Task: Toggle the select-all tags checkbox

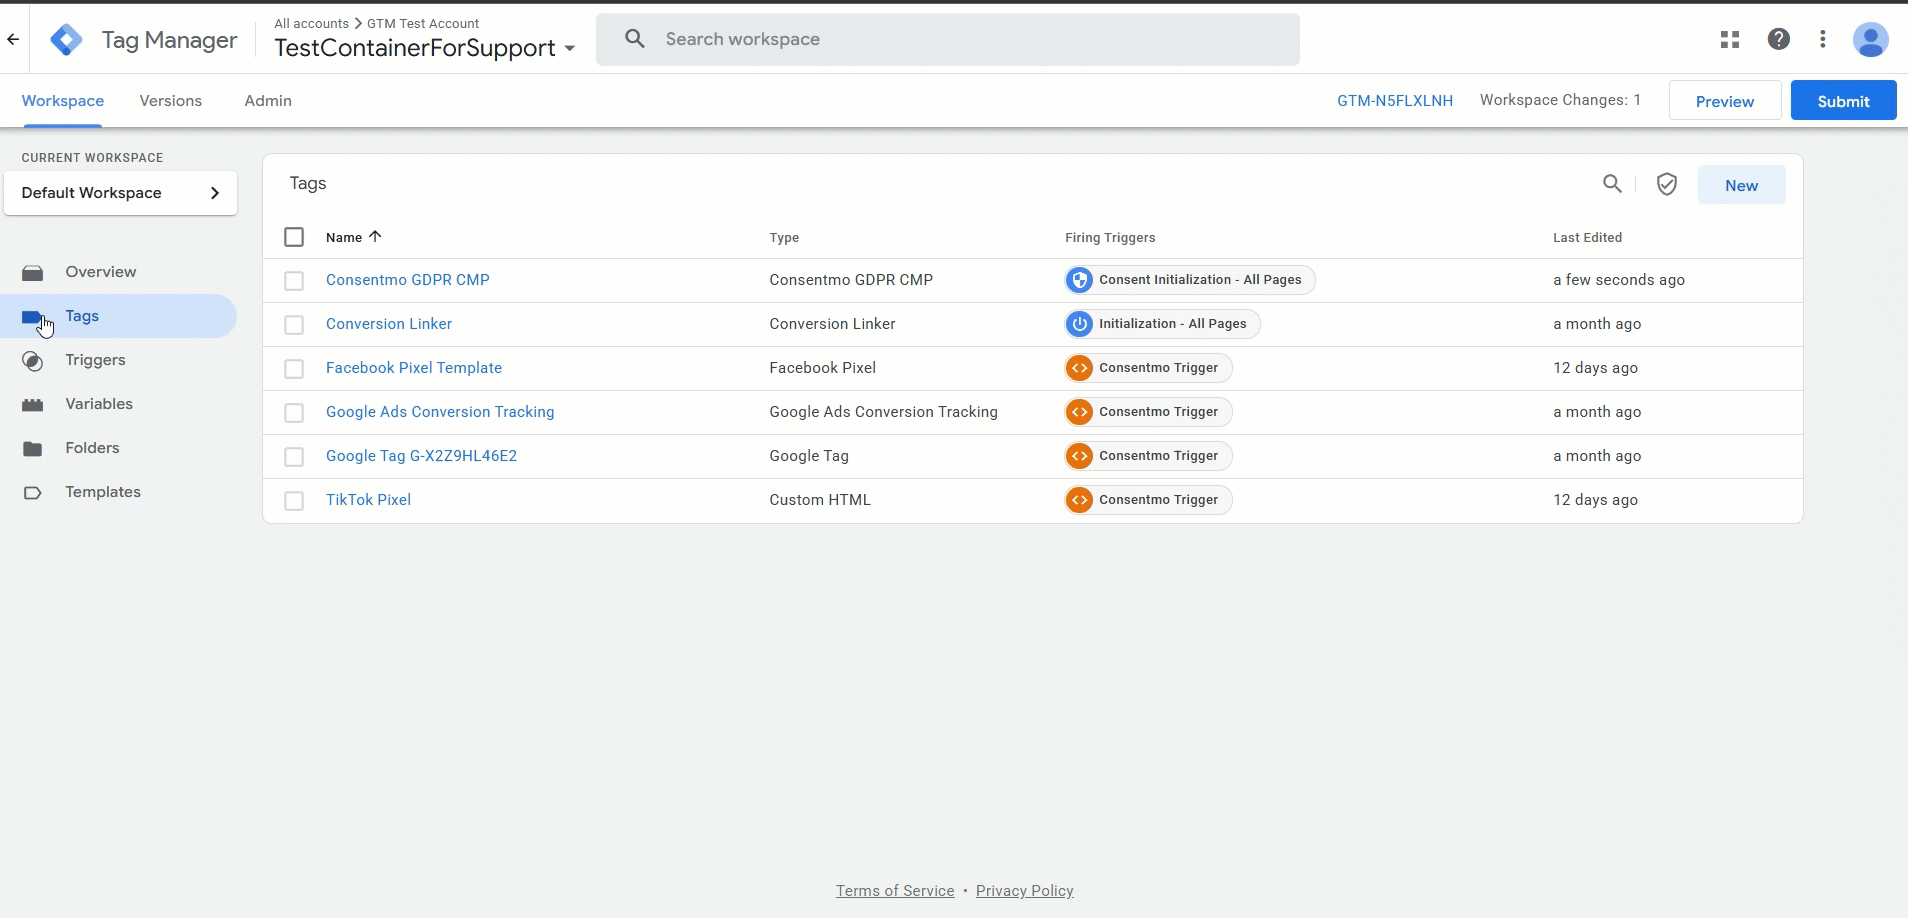Action: 294,237
